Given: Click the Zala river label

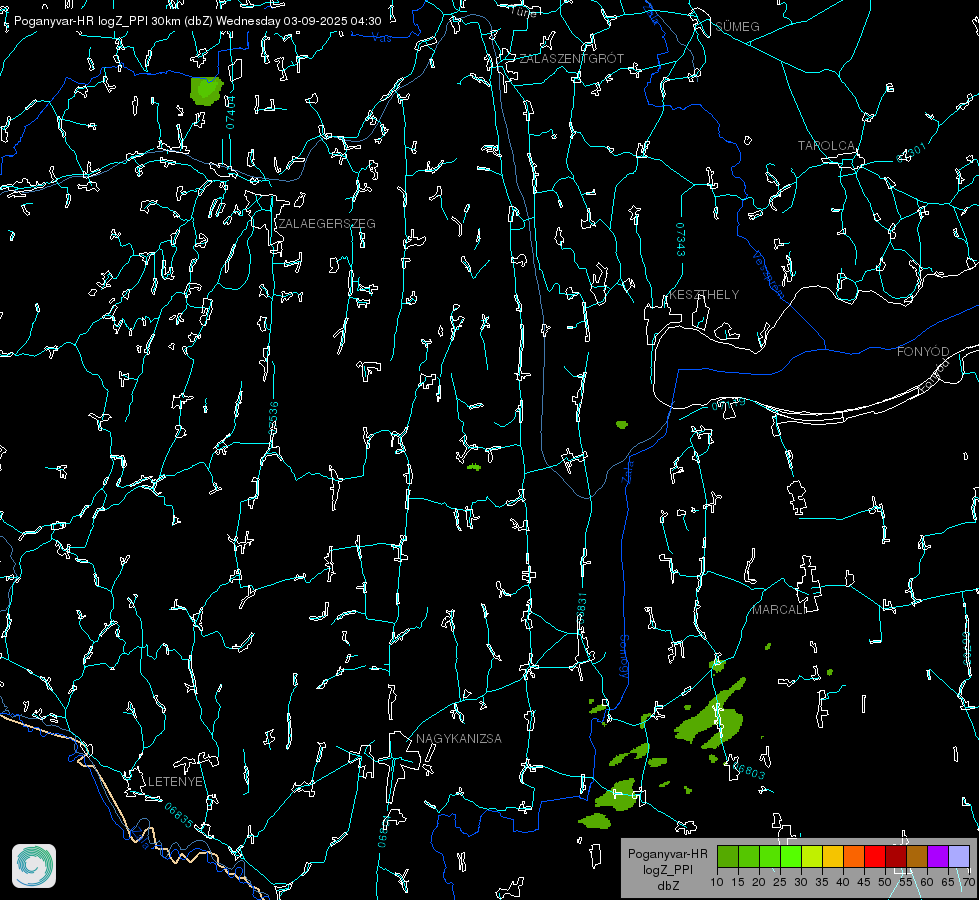Looking at the screenshot, I should coord(628,470).
